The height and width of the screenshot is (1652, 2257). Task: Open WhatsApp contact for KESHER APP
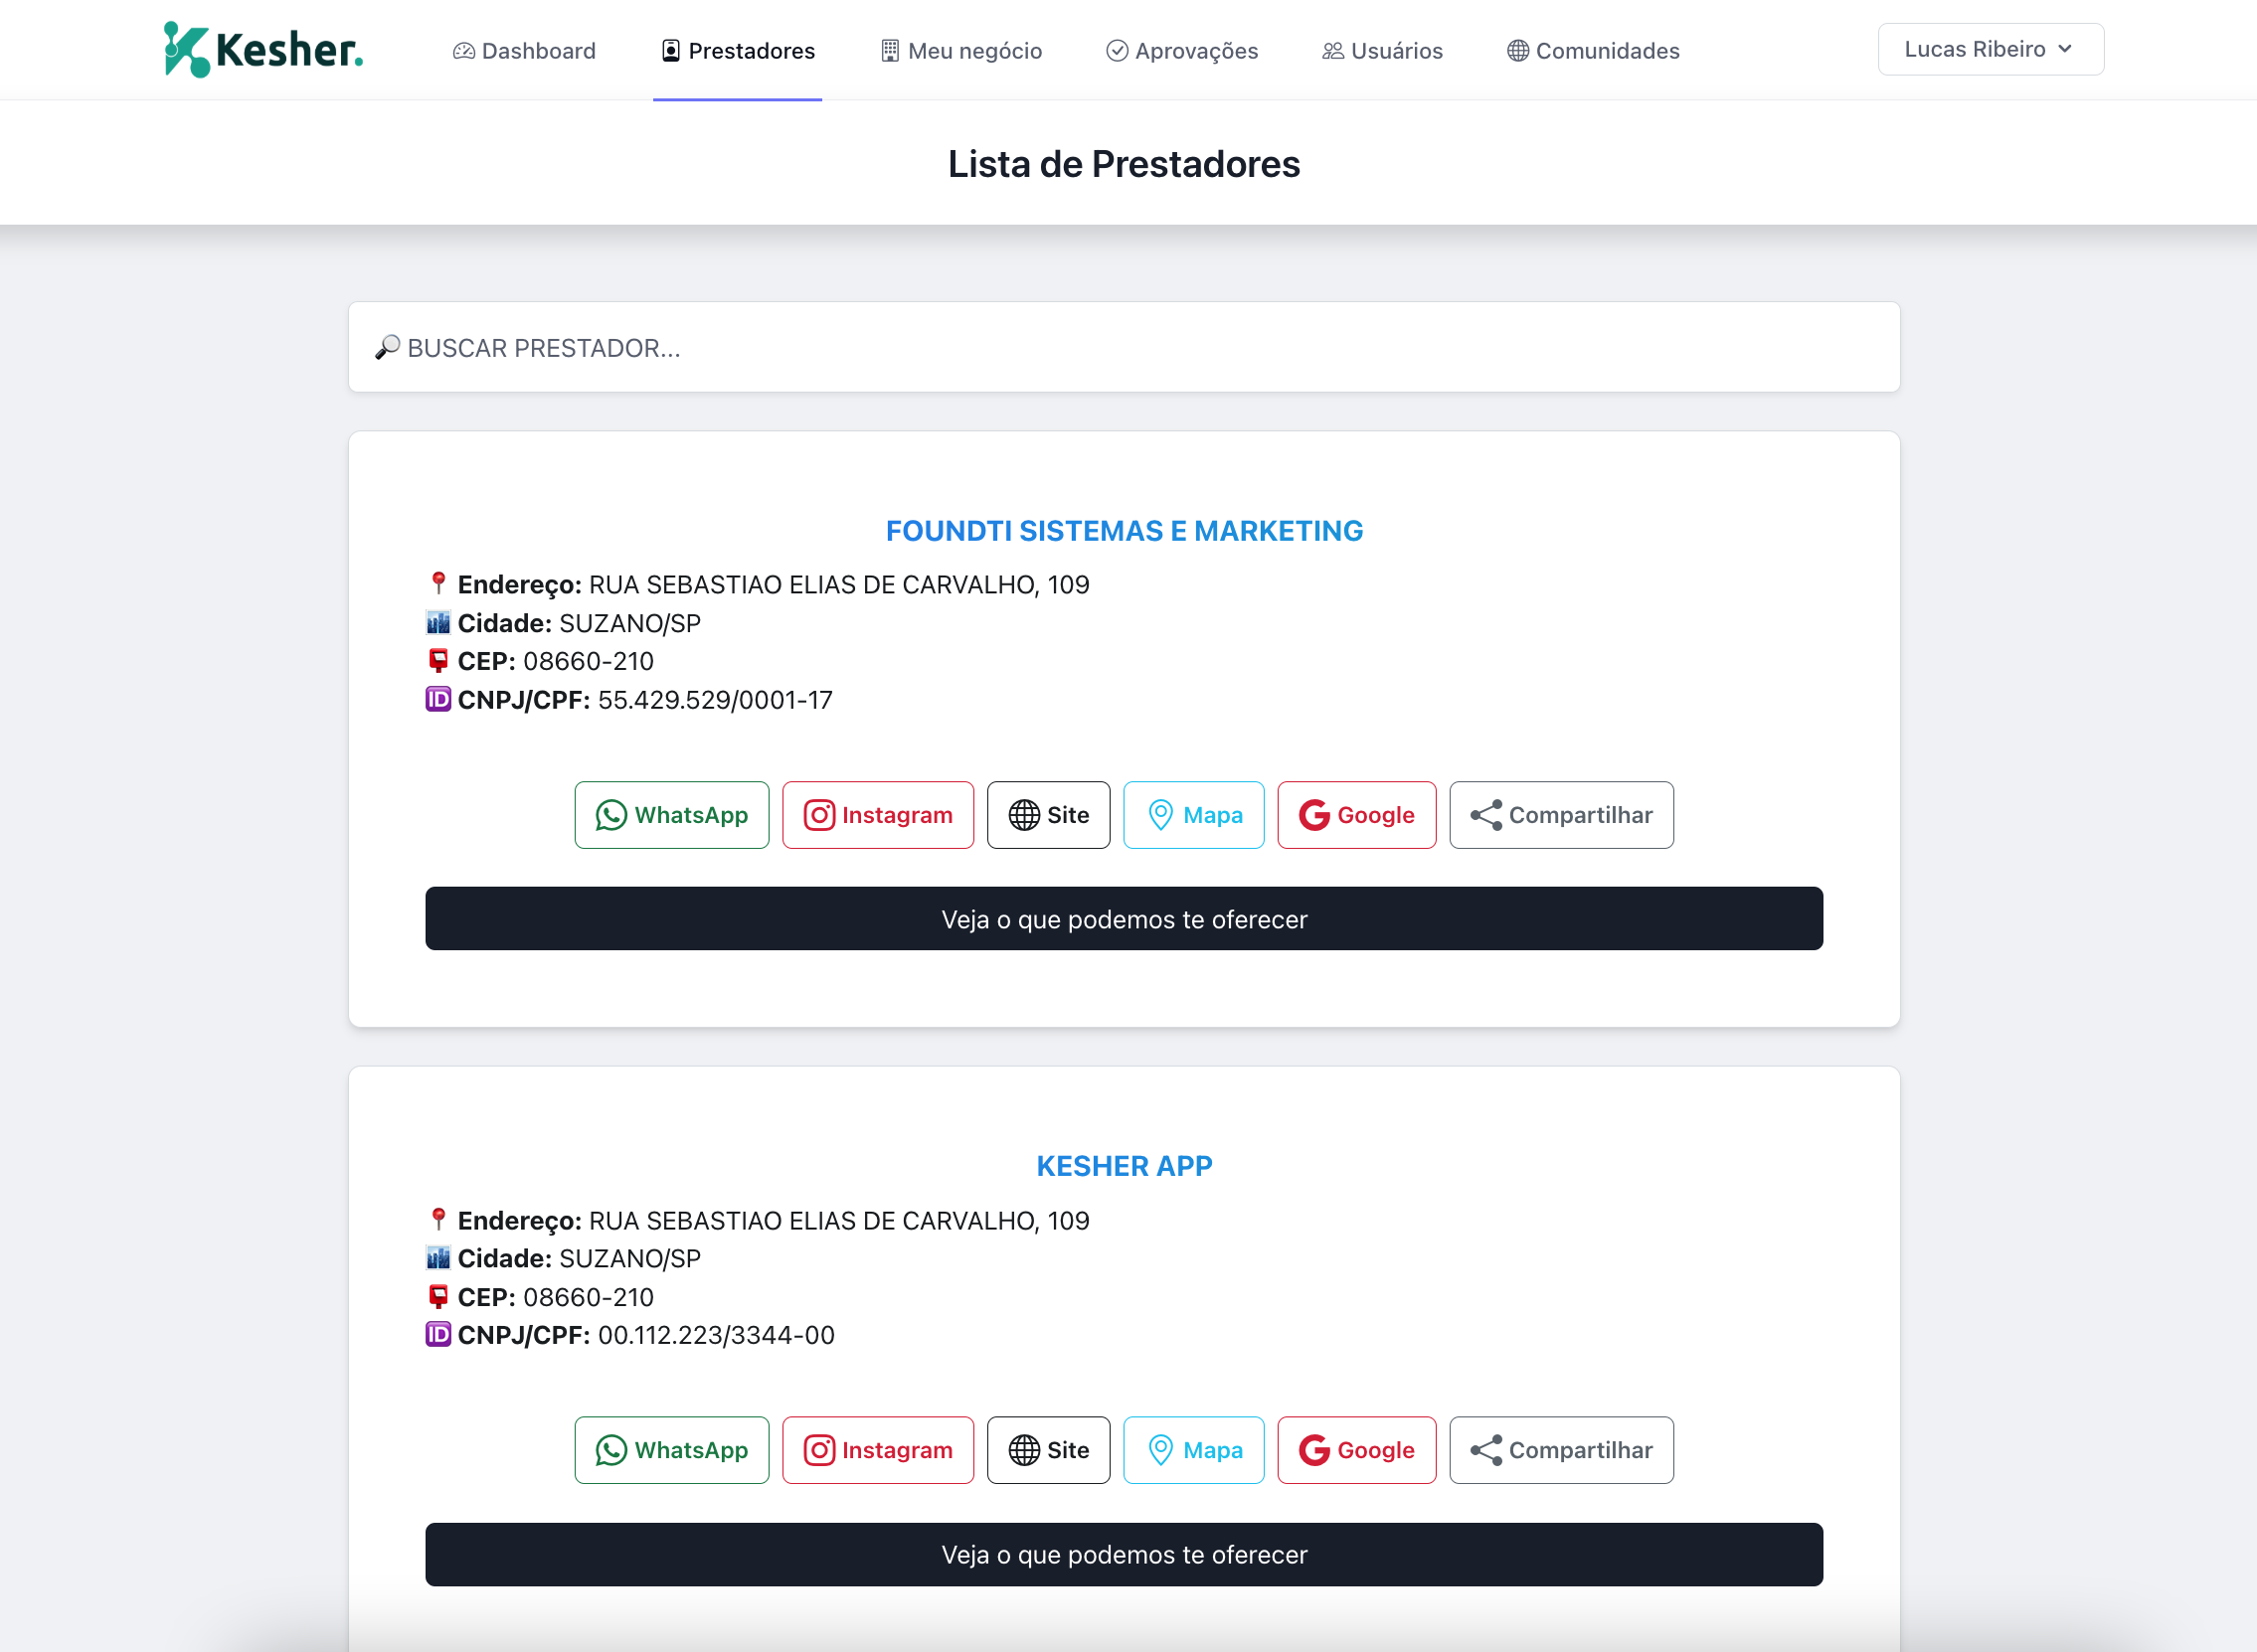click(671, 1450)
